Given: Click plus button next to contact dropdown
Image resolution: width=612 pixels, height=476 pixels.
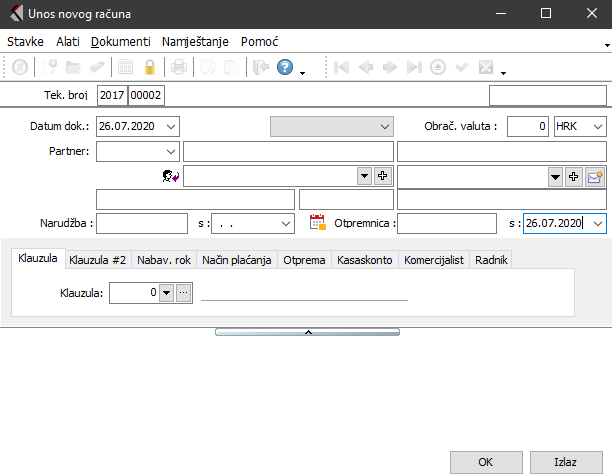Looking at the screenshot, I should click(x=382, y=176).
